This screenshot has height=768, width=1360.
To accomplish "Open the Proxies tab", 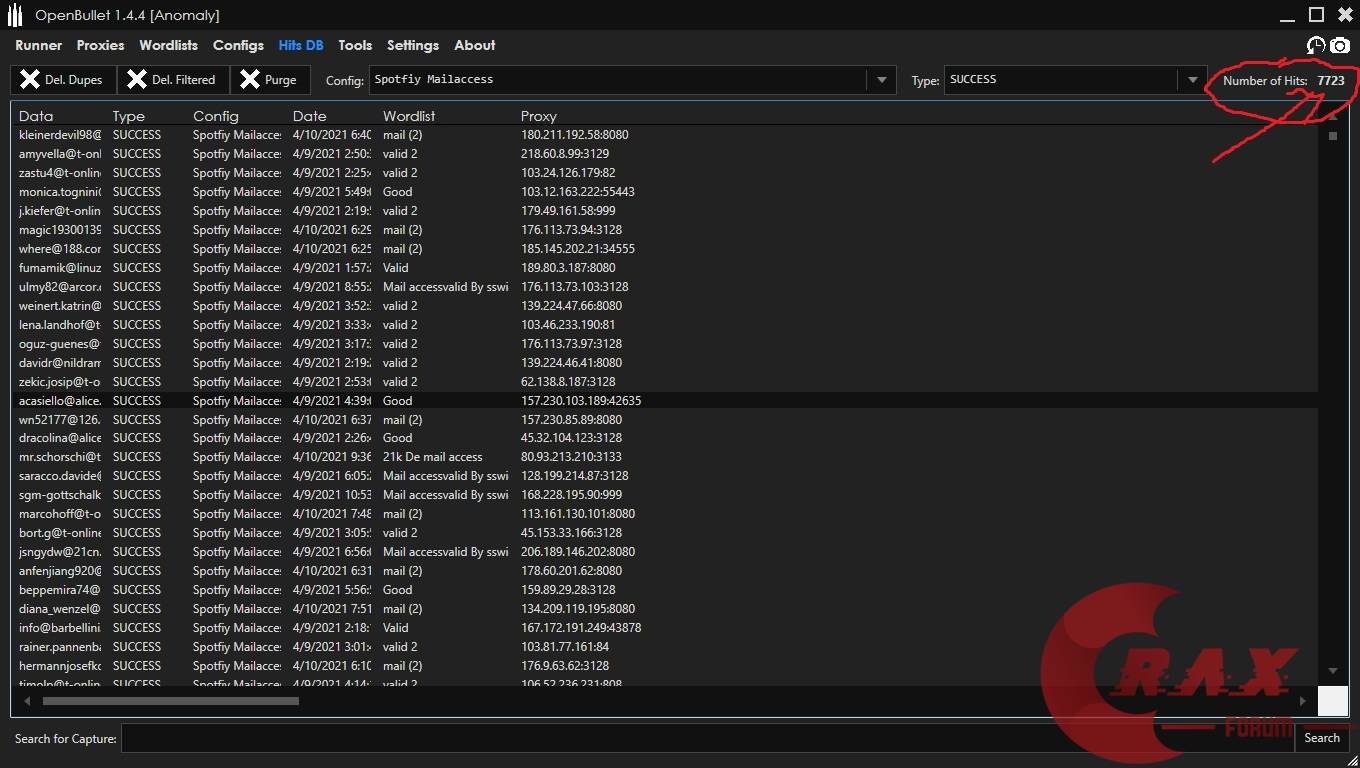I will pyautogui.click(x=100, y=45).
